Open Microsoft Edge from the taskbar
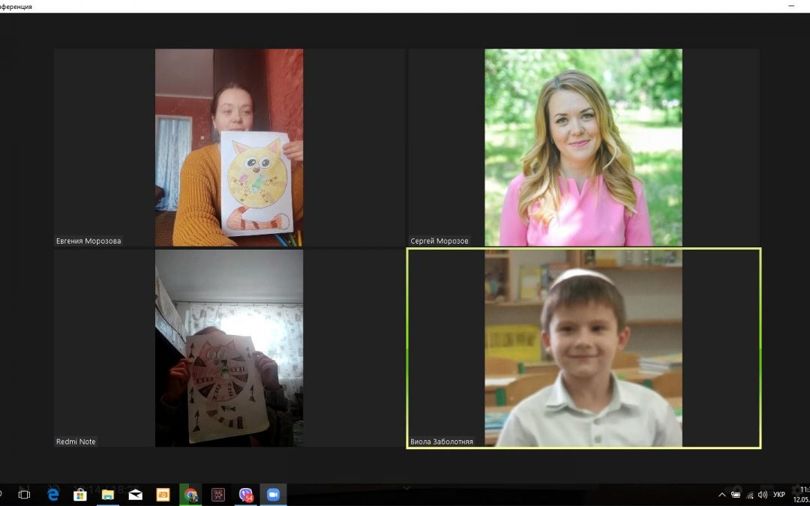Image resolution: width=810 pixels, height=506 pixels. click(52, 494)
